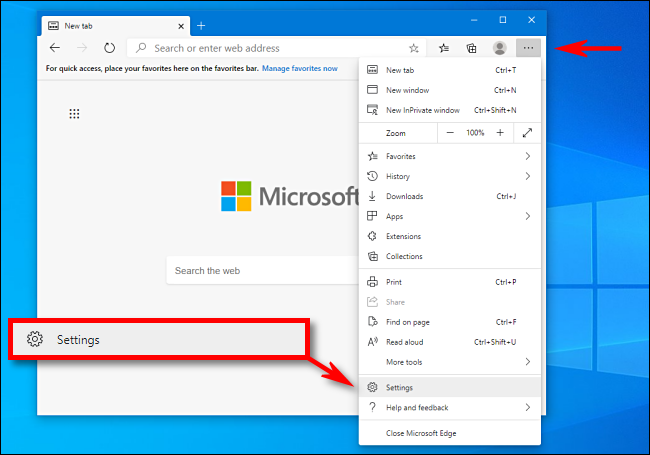Choose New InPrivate window
The height and width of the screenshot is (455, 650).
[422, 110]
